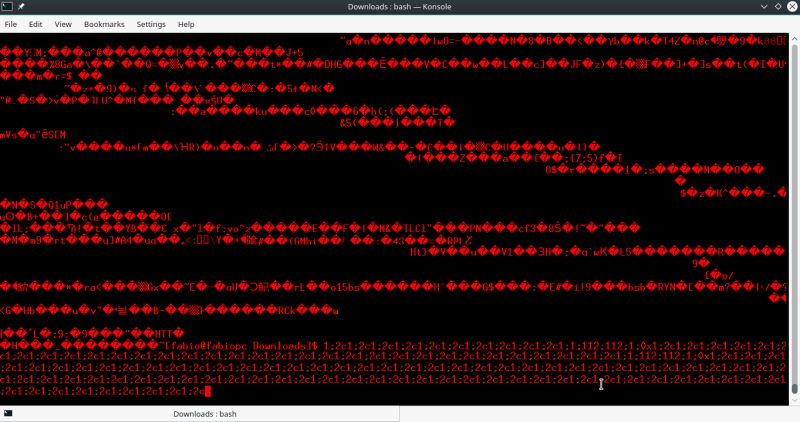Select the 'Downloads : bash' tab
Viewport: 800px width, 422px height.
[x=199, y=414]
